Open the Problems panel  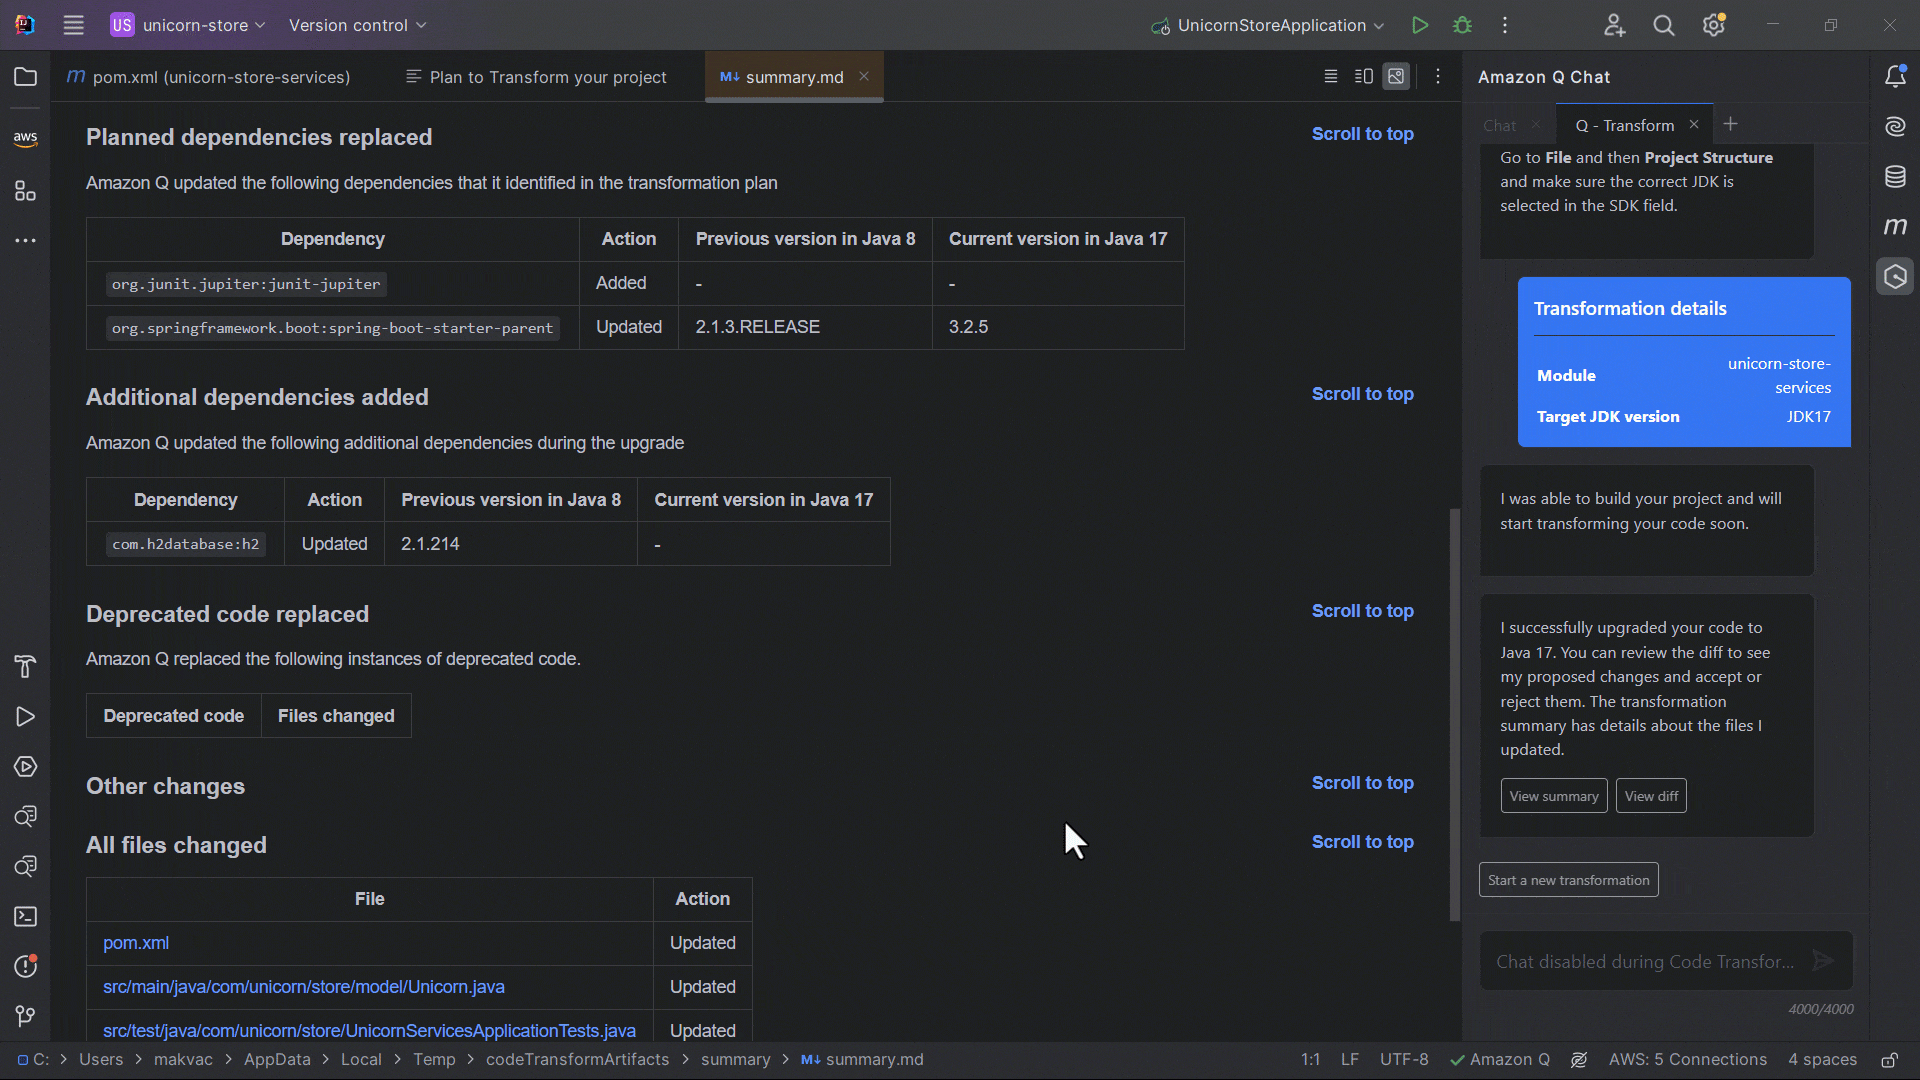25,966
